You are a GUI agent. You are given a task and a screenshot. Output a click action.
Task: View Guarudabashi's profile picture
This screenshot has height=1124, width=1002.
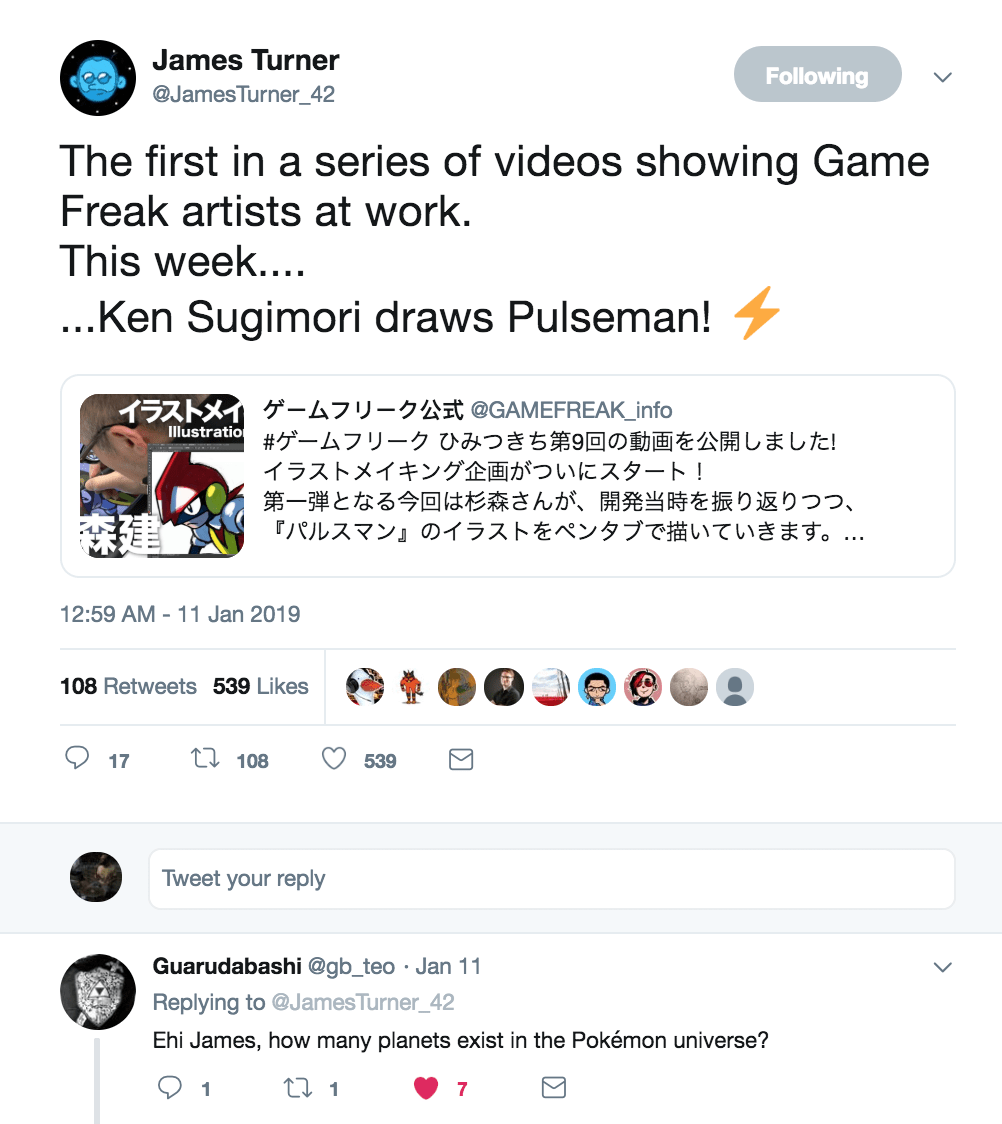98,991
